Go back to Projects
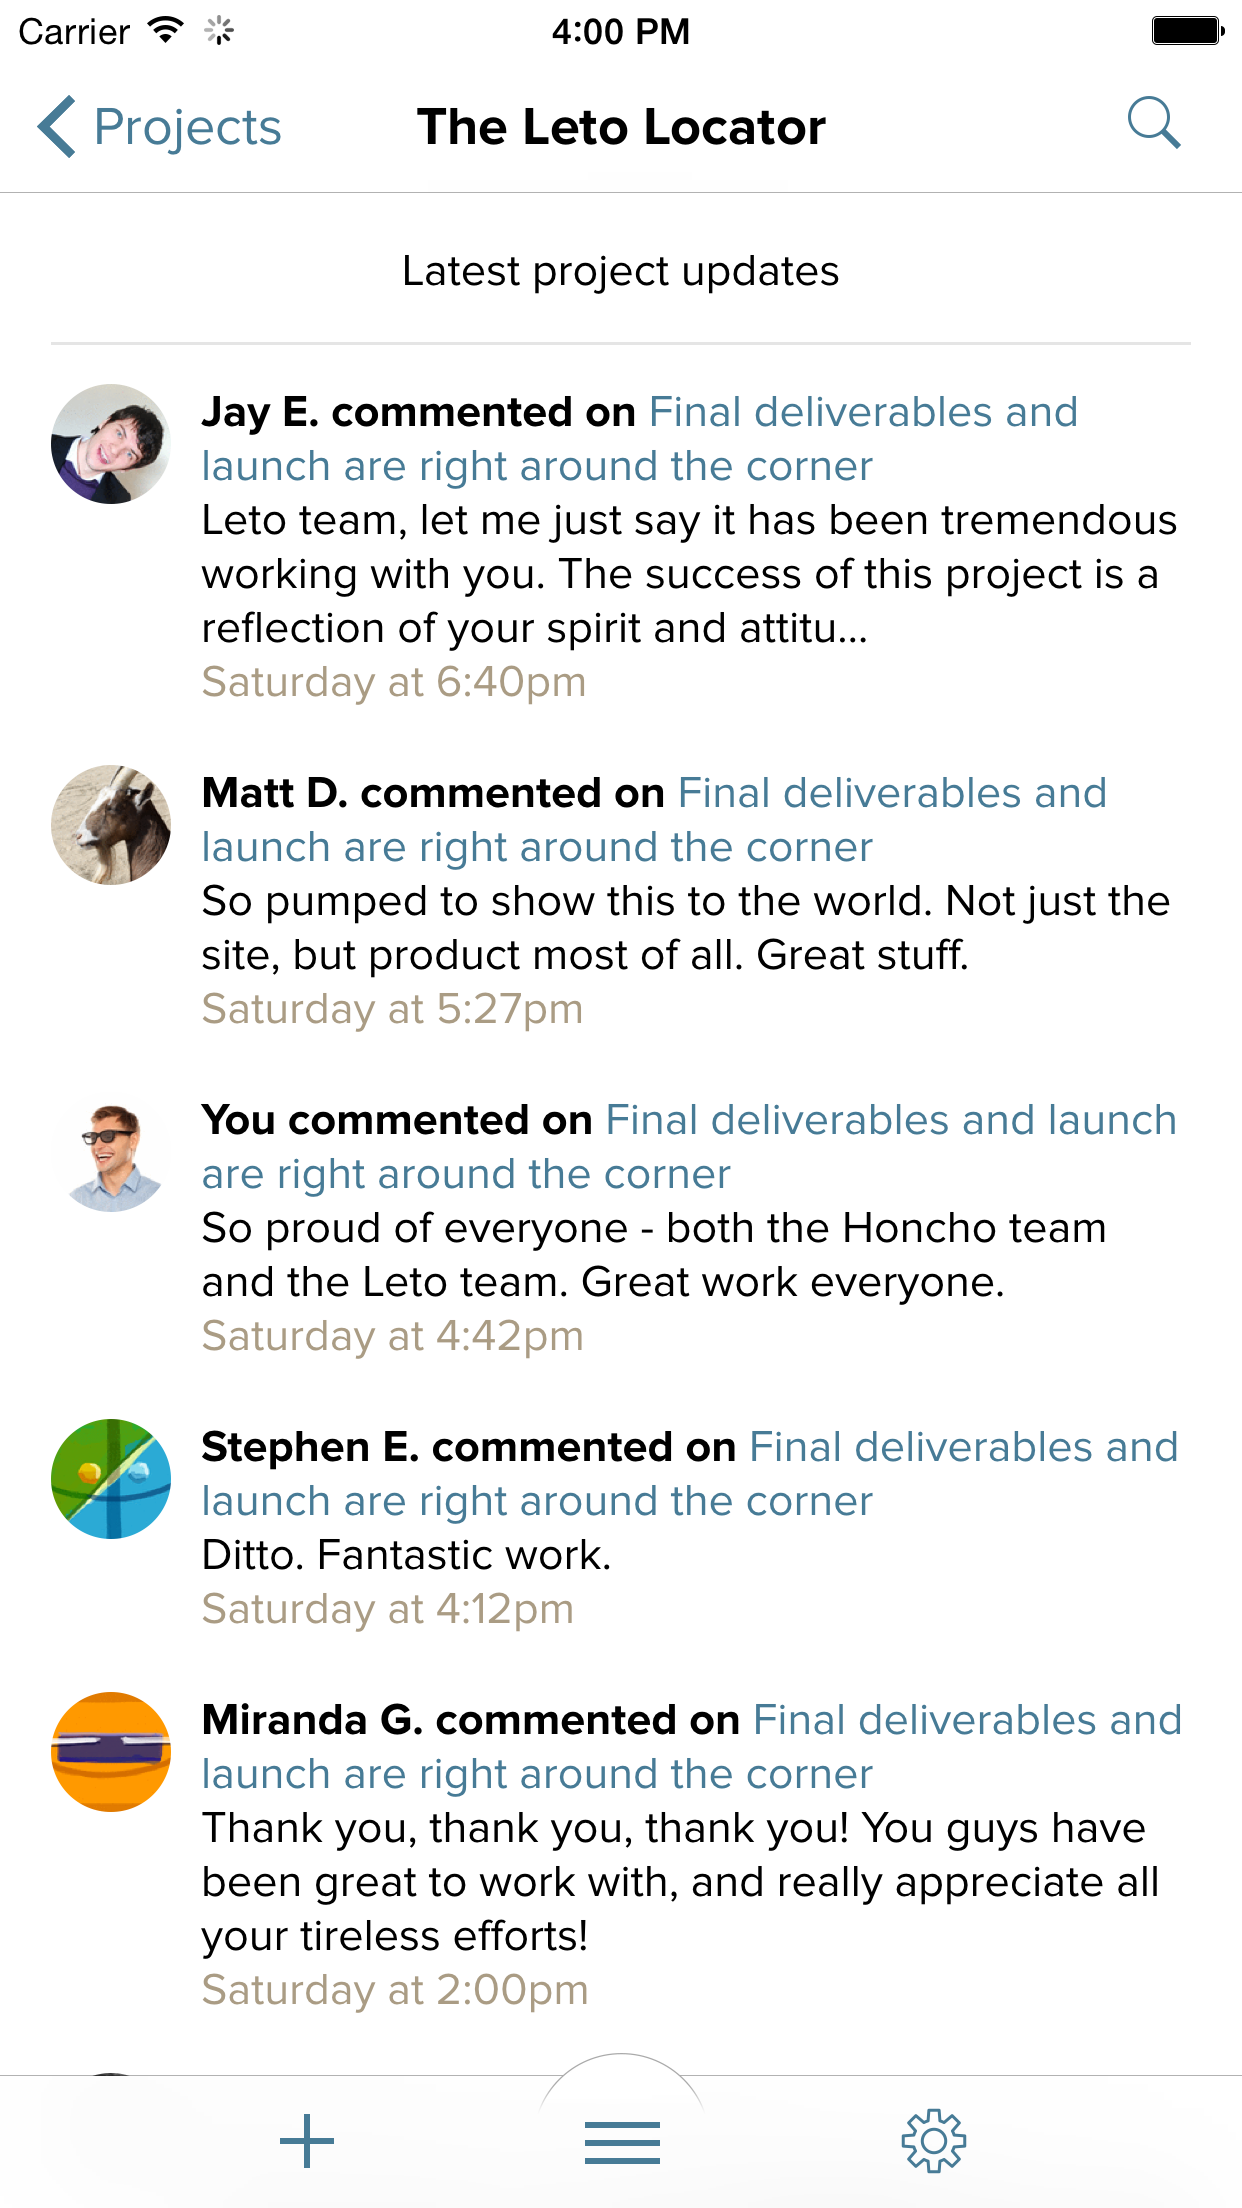Screen dimensions: 1242x2208 160,128
